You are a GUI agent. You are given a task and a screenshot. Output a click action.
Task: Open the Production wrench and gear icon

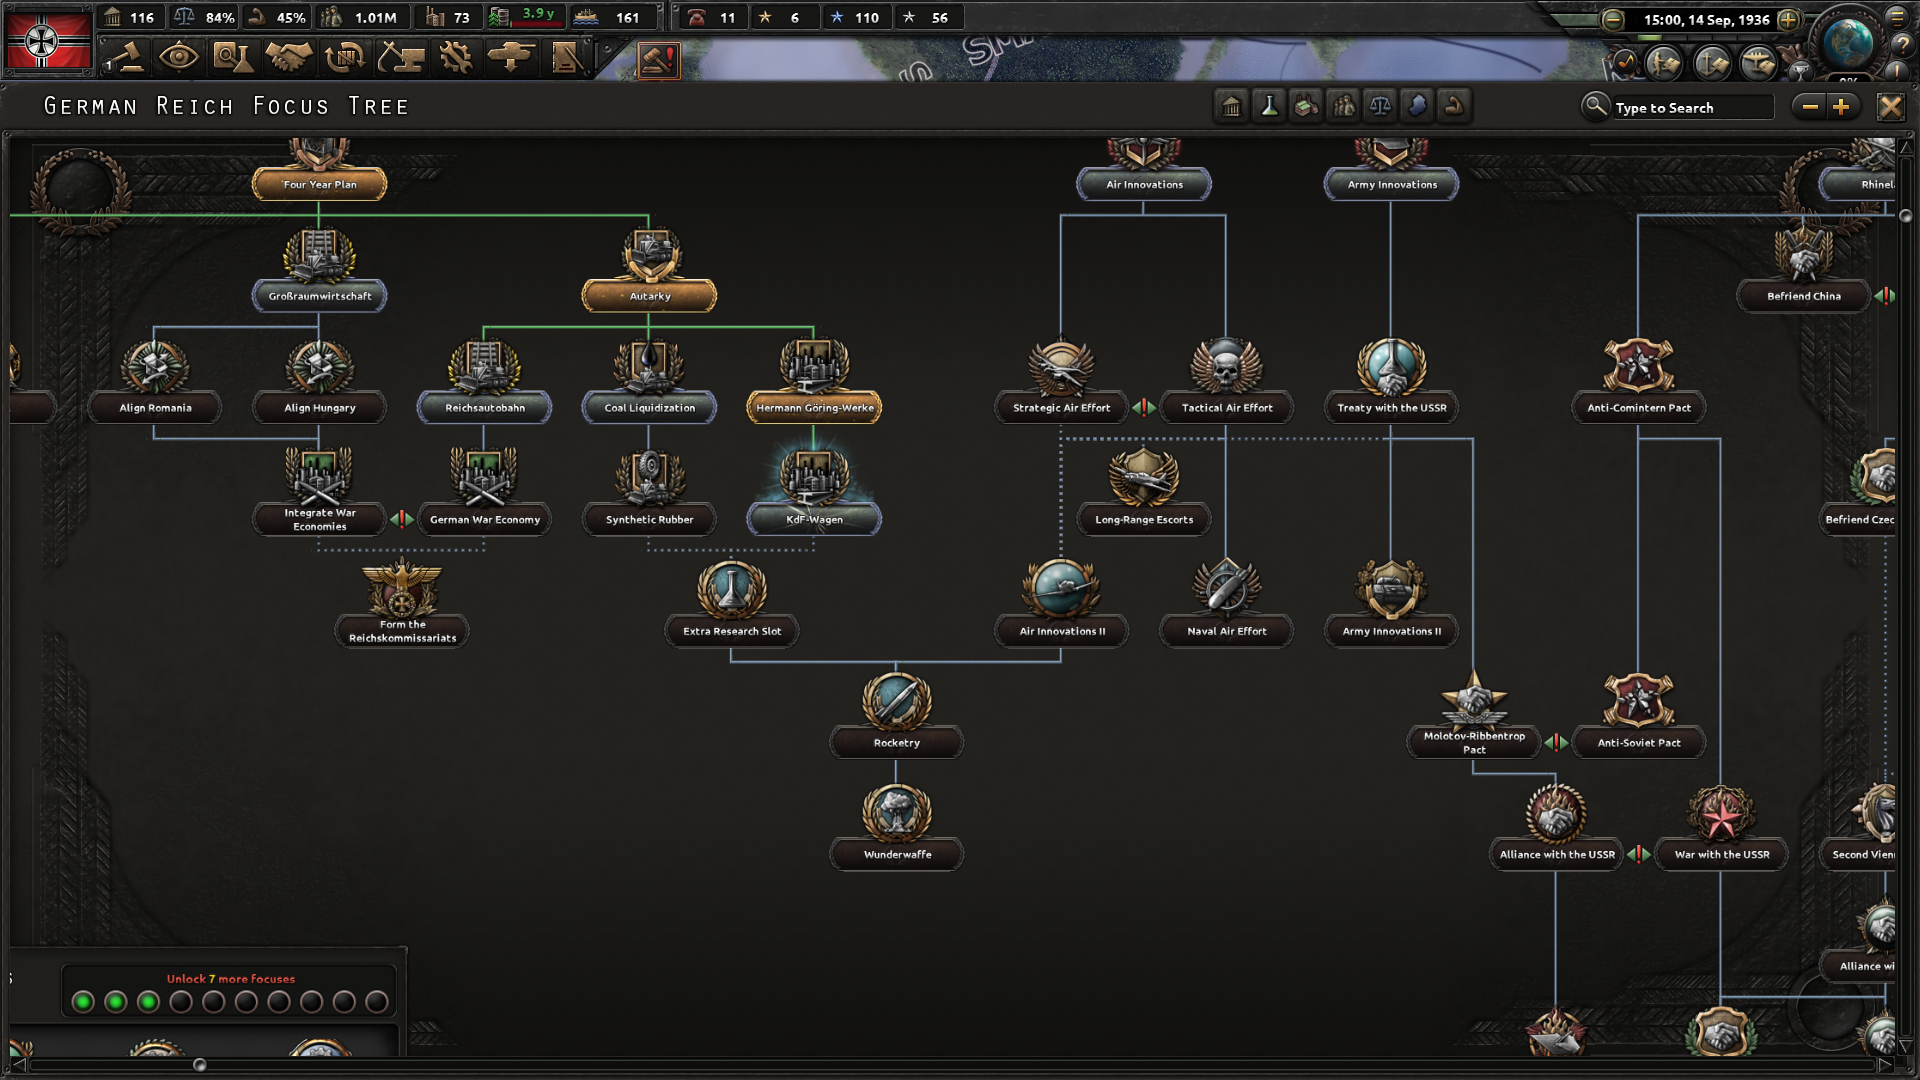[456, 58]
